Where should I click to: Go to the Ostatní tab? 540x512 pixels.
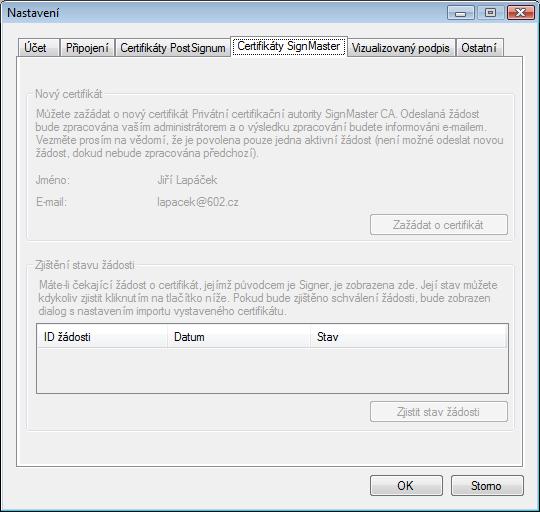tap(479, 48)
